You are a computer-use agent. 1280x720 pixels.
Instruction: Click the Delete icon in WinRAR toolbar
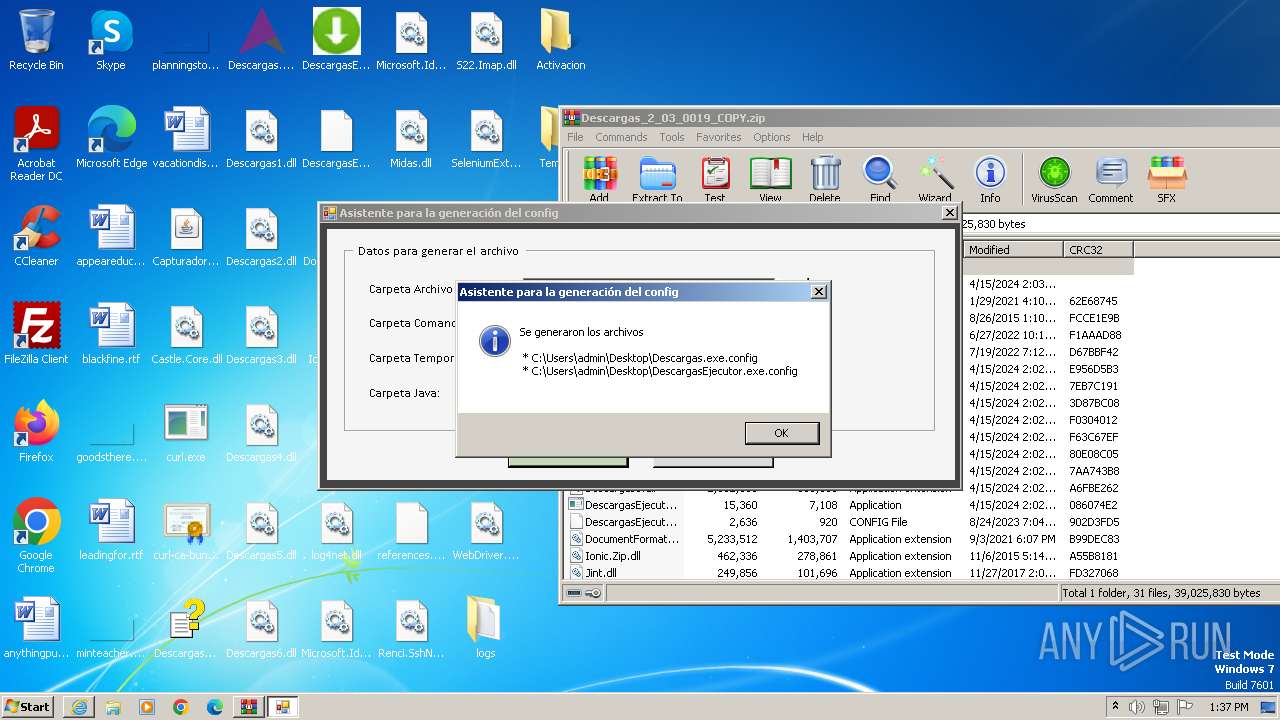pos(825,179)
